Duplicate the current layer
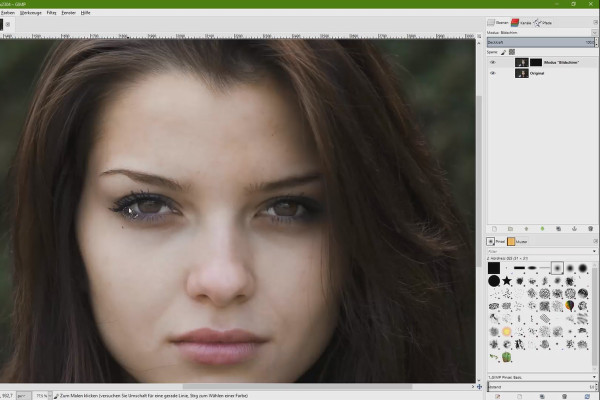 [558, 229]
